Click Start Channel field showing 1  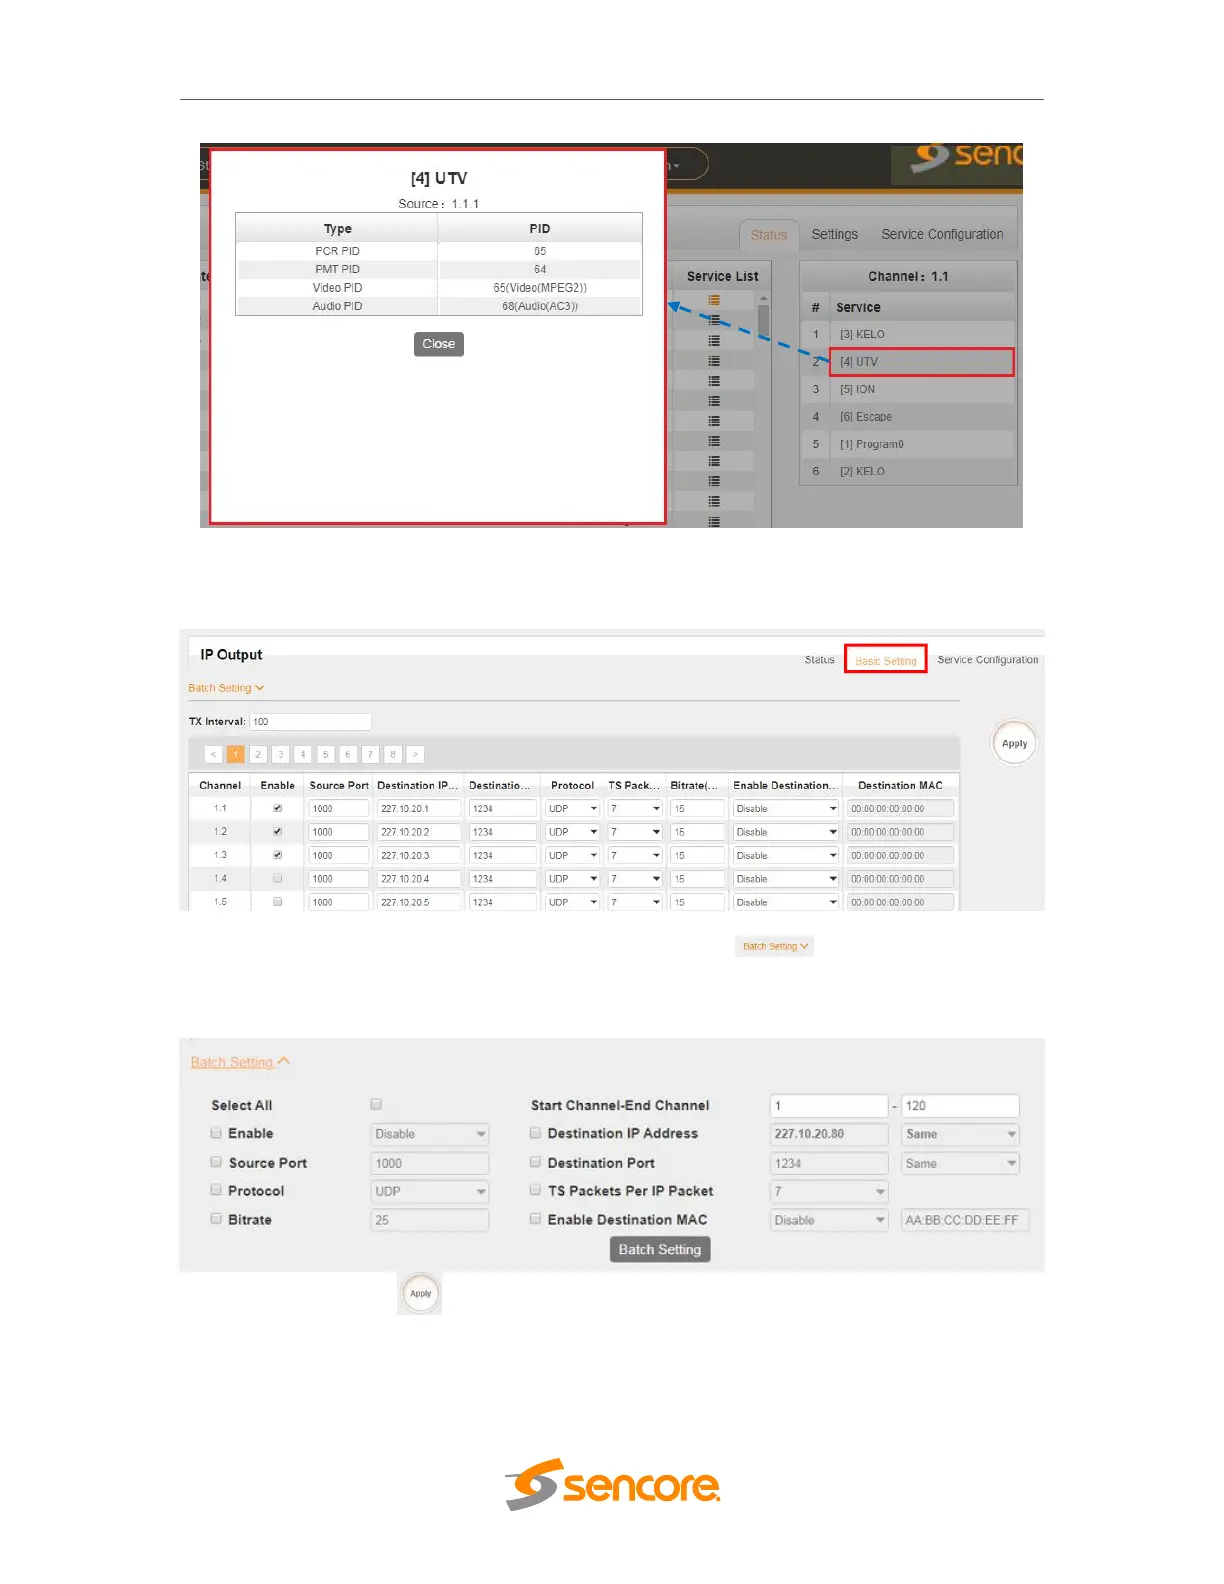tap(829, 1105)
